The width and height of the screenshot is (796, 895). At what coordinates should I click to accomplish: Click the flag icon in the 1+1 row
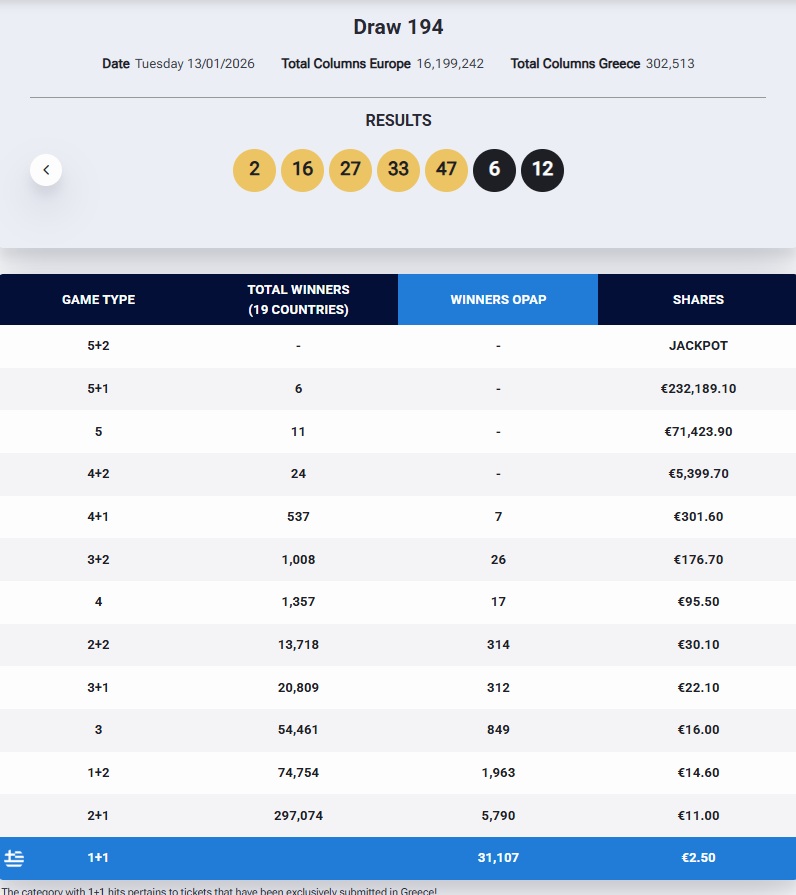15,858
